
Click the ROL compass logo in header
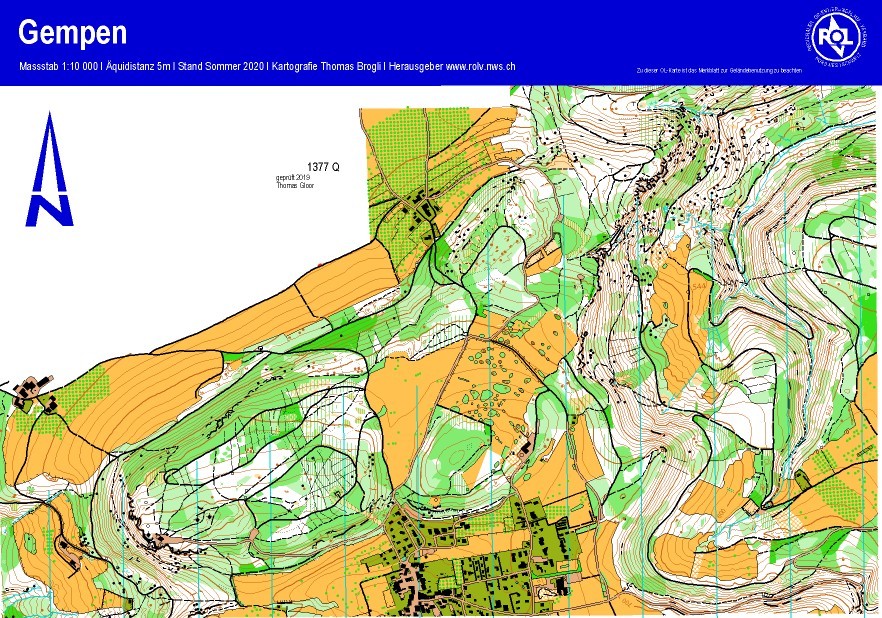pyautogui.click(x=831, y=38)
